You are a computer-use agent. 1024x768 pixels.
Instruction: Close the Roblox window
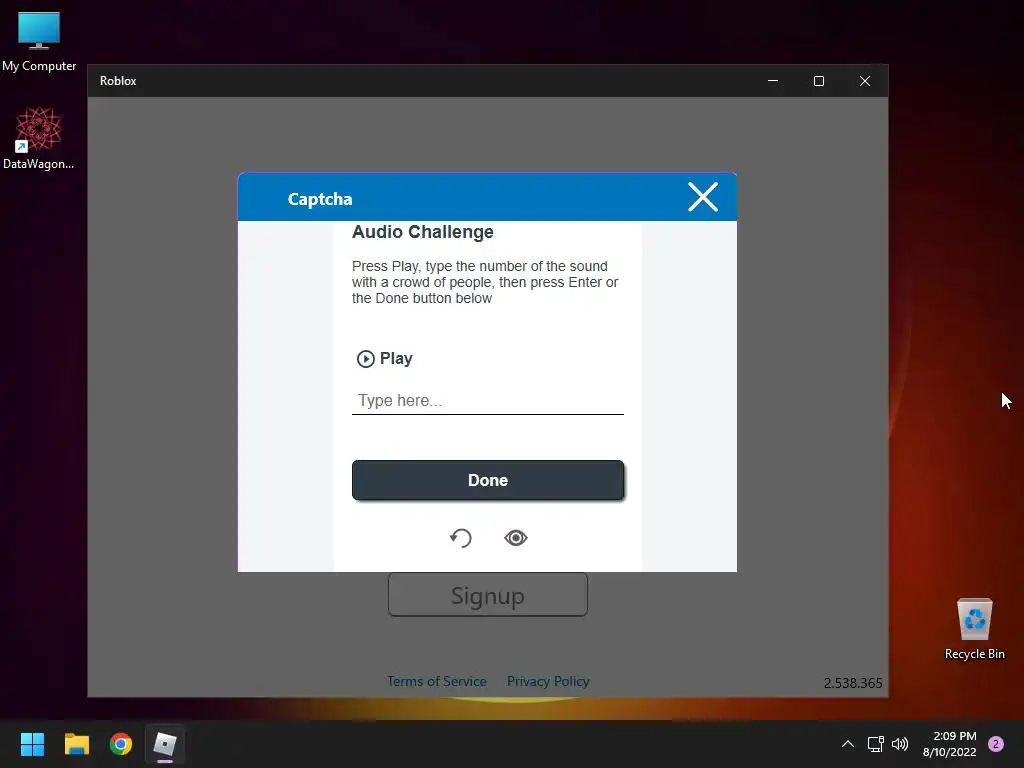[865, 81]
